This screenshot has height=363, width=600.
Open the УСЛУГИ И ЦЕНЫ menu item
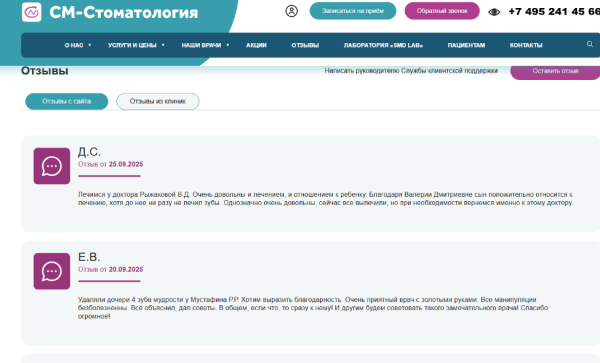[x=132, y=45]
